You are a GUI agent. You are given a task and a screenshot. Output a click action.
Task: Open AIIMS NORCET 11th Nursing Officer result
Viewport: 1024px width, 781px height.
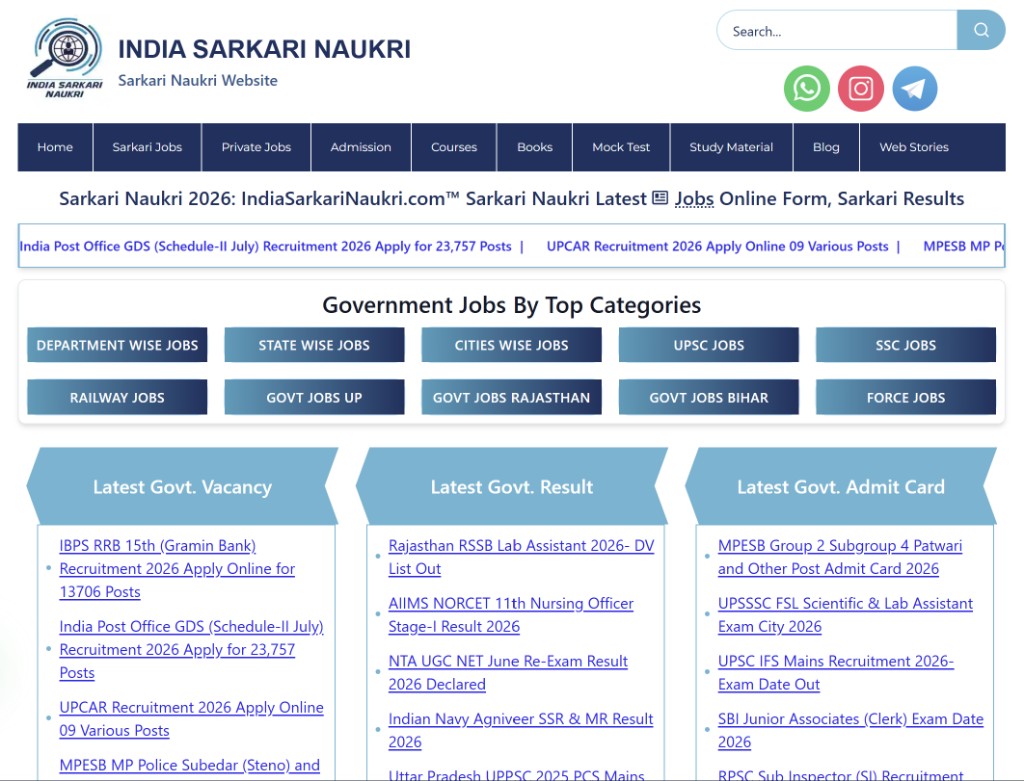click(x=511, y=615)
